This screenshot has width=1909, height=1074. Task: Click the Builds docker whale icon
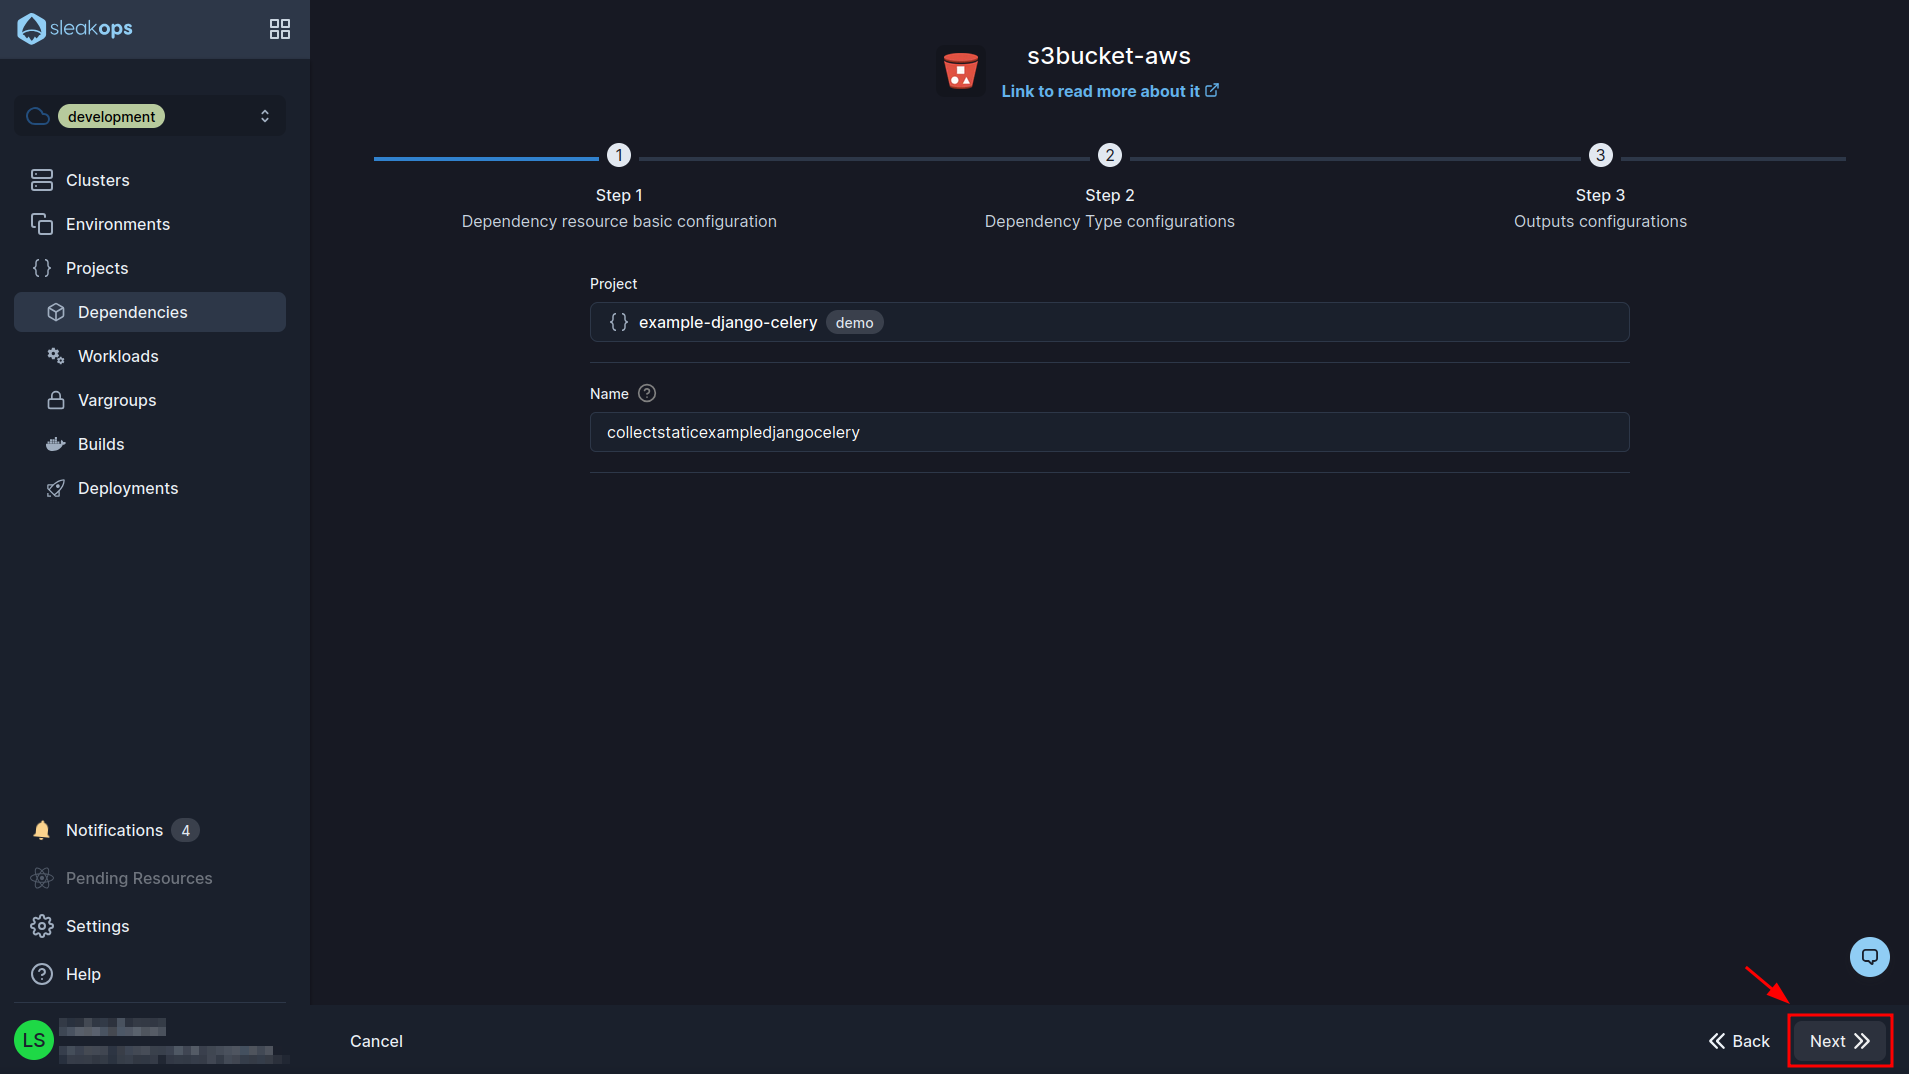click(x=56, y=444)
